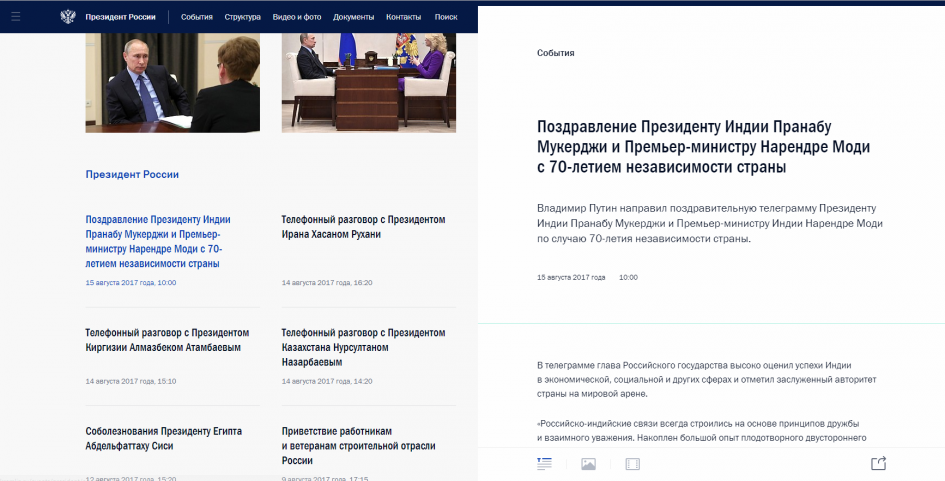Open the article photos icon
This screenshot has height=481, width=945.
pyautogui.click(x=588, y=464)
